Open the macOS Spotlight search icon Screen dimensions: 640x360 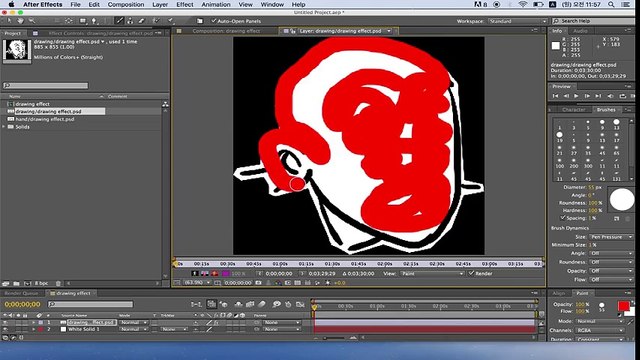tap(611, 4)
